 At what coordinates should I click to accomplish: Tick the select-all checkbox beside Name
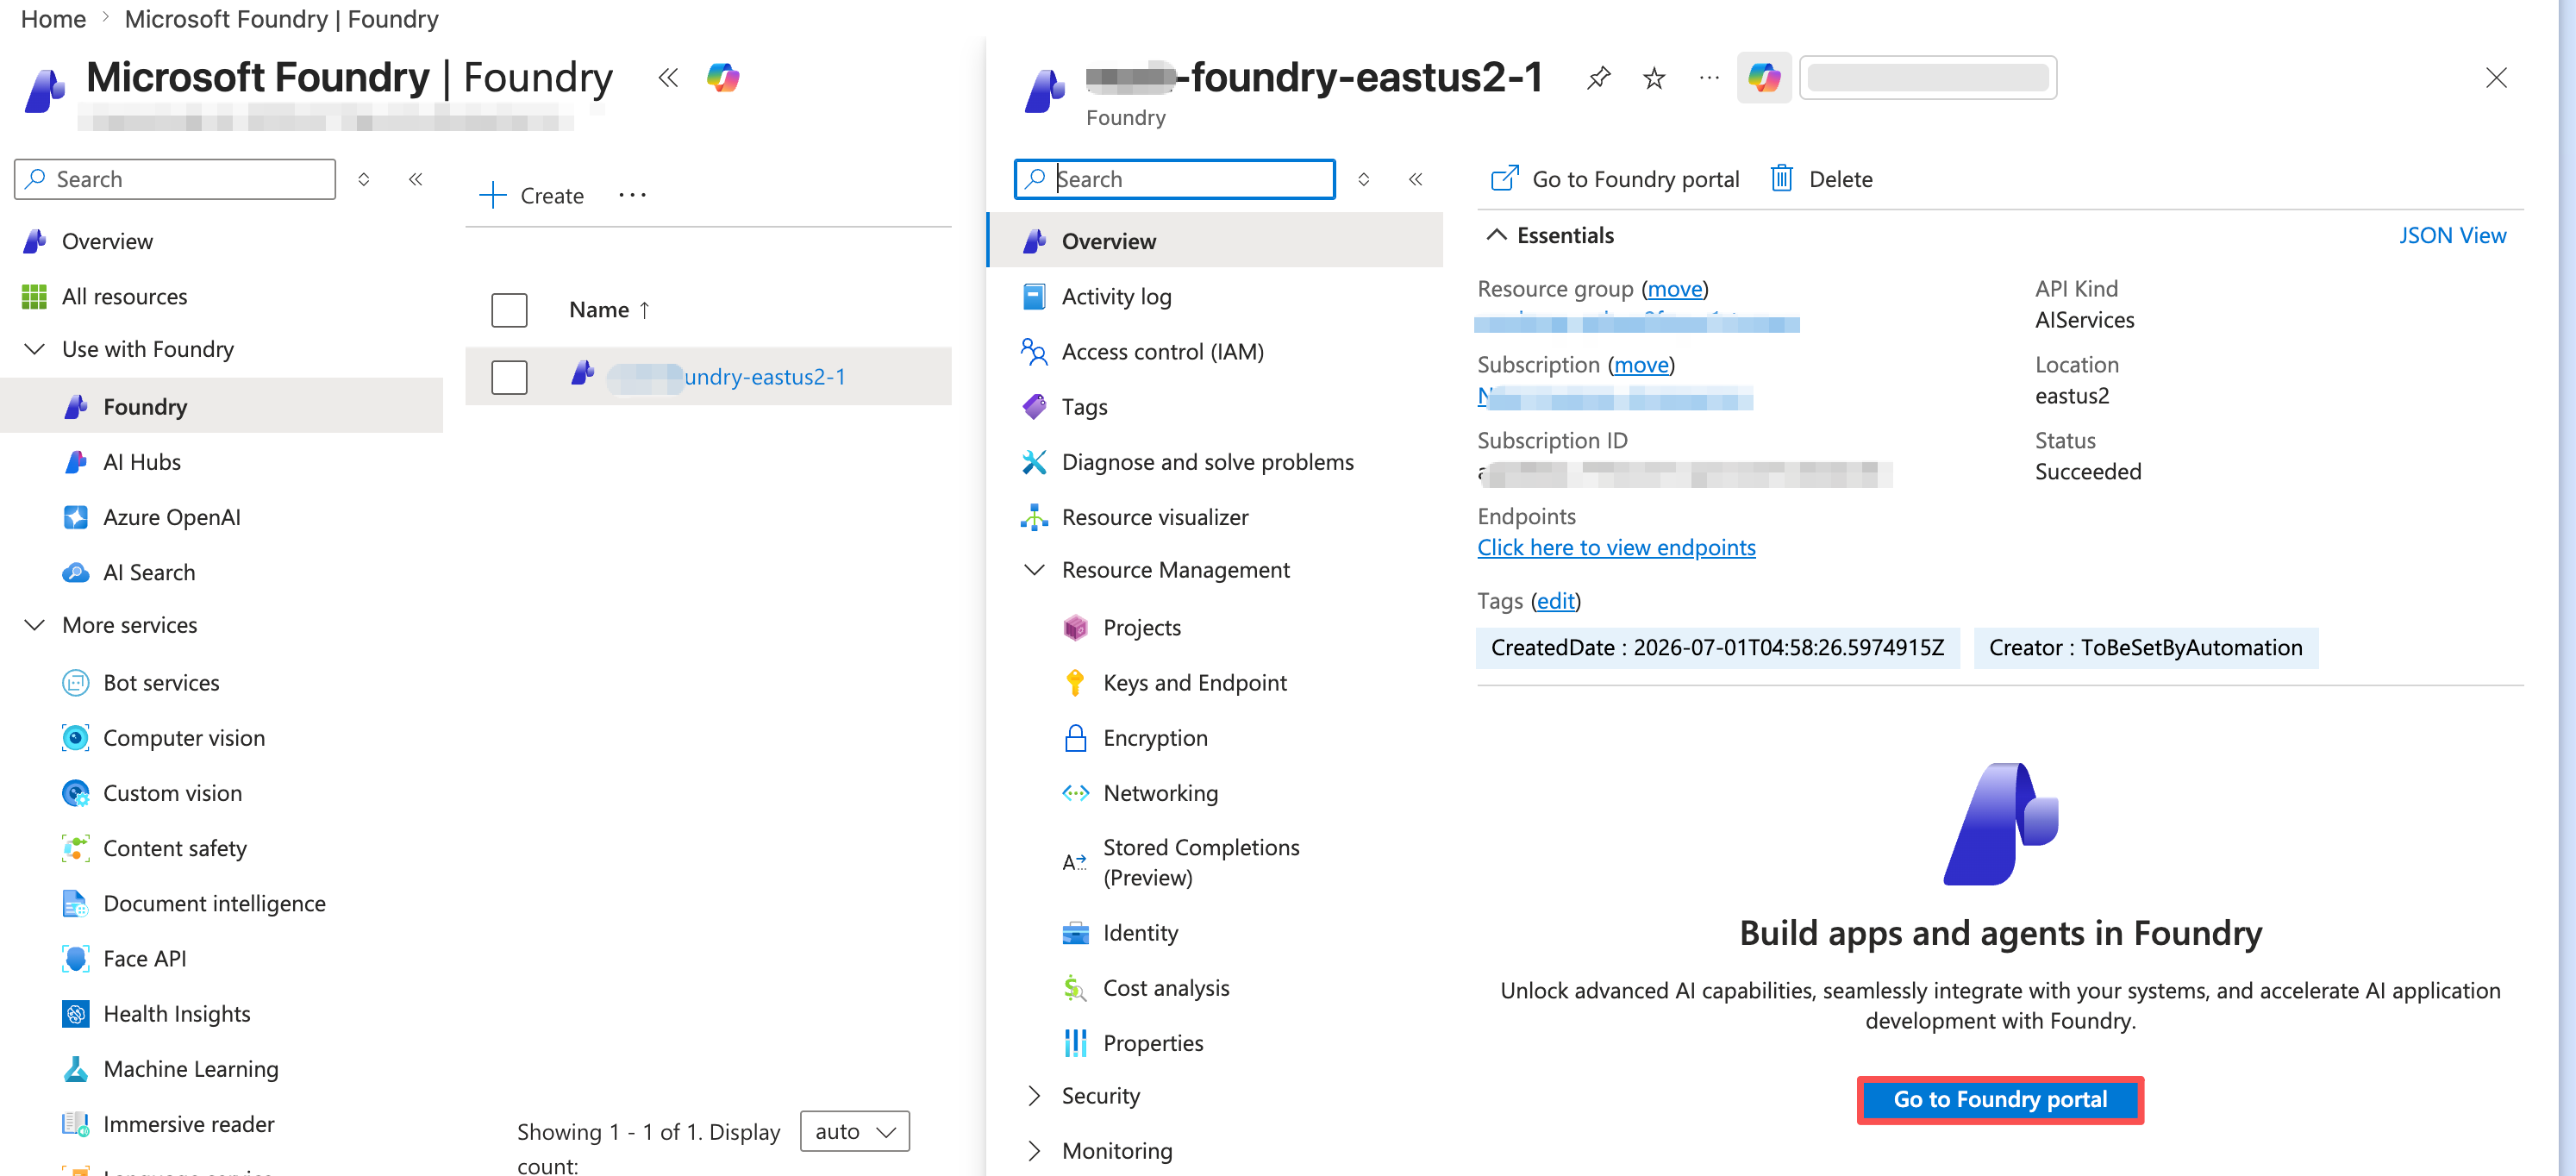[x=509, y=310]
